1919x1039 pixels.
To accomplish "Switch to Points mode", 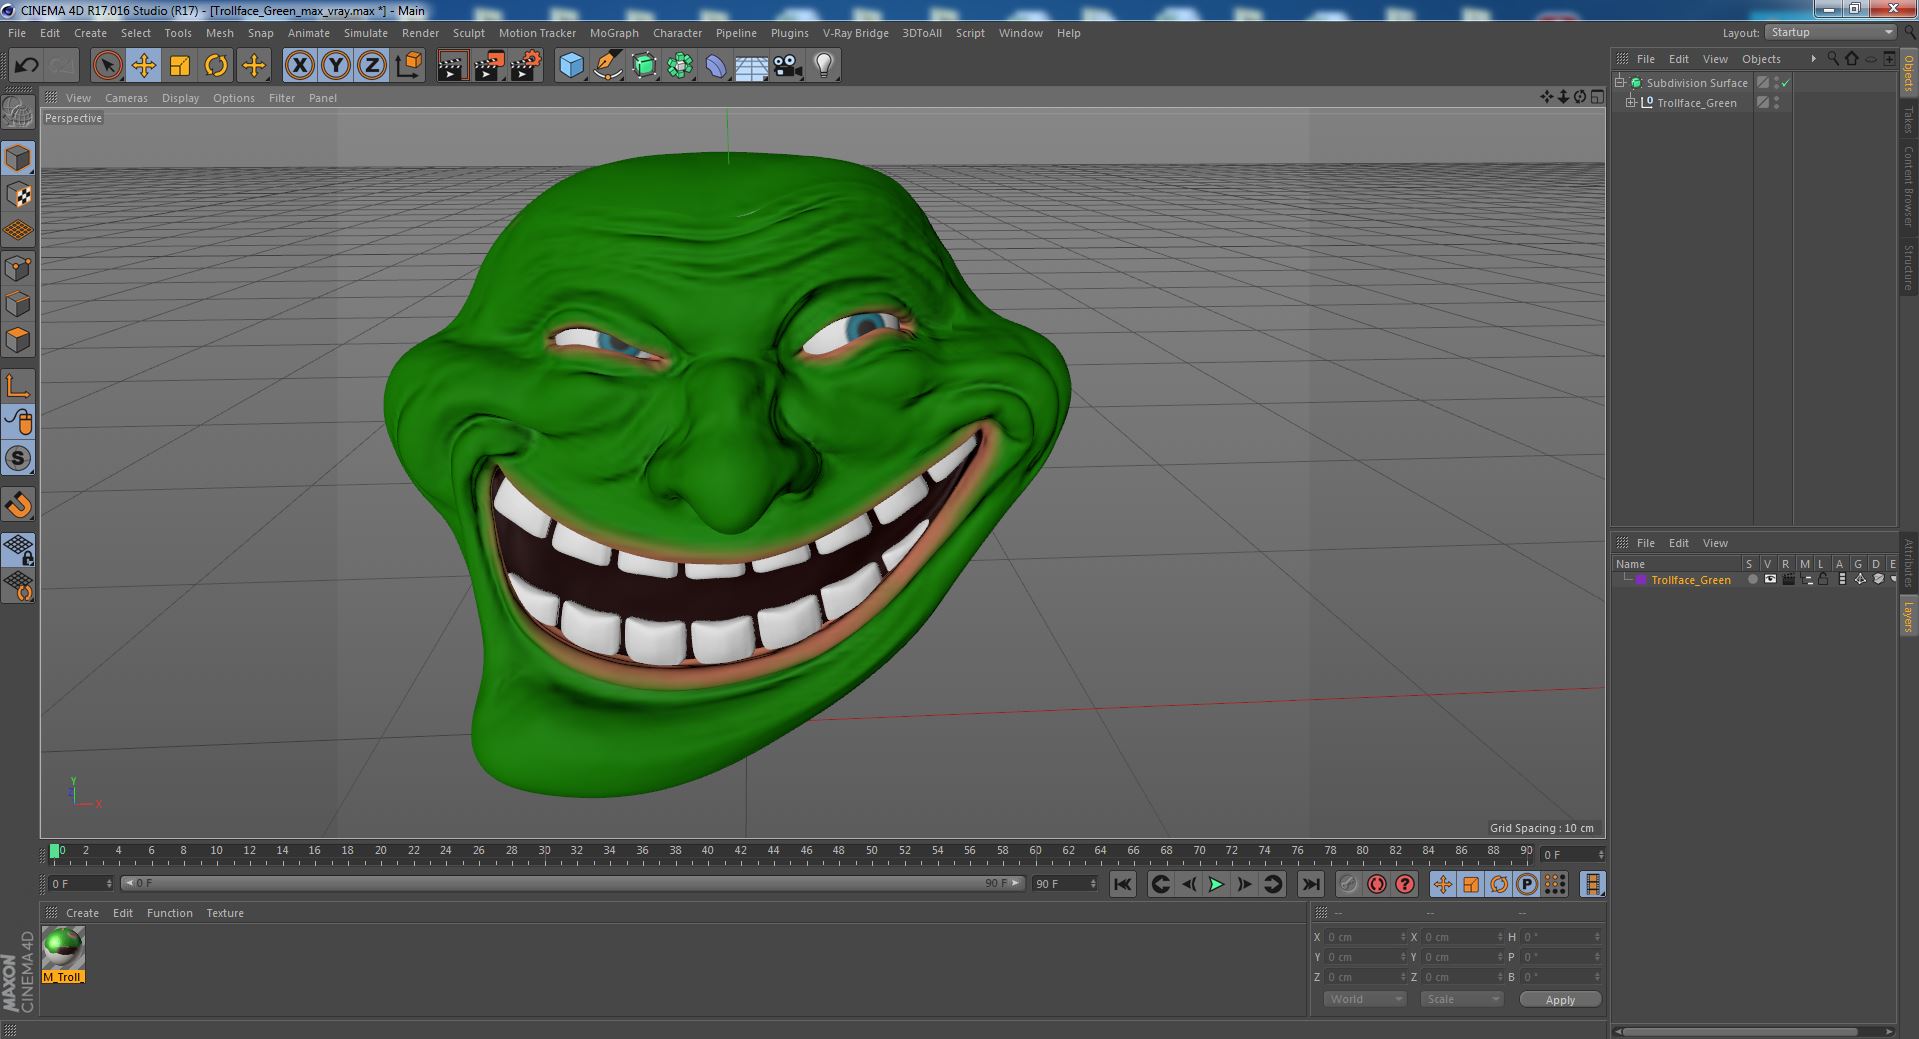I will click(18, 268).
